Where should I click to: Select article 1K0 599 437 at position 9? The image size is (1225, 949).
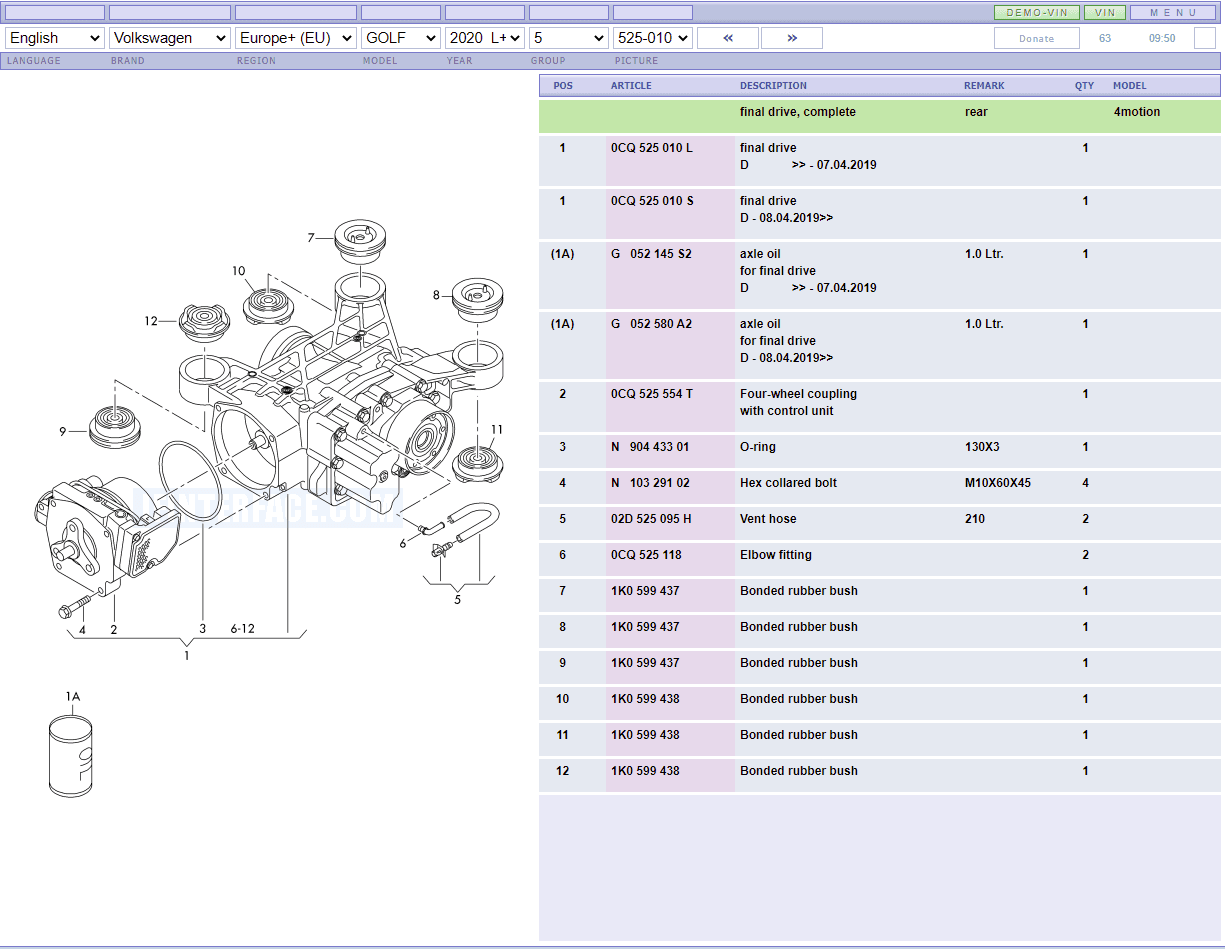pos(645,663)
